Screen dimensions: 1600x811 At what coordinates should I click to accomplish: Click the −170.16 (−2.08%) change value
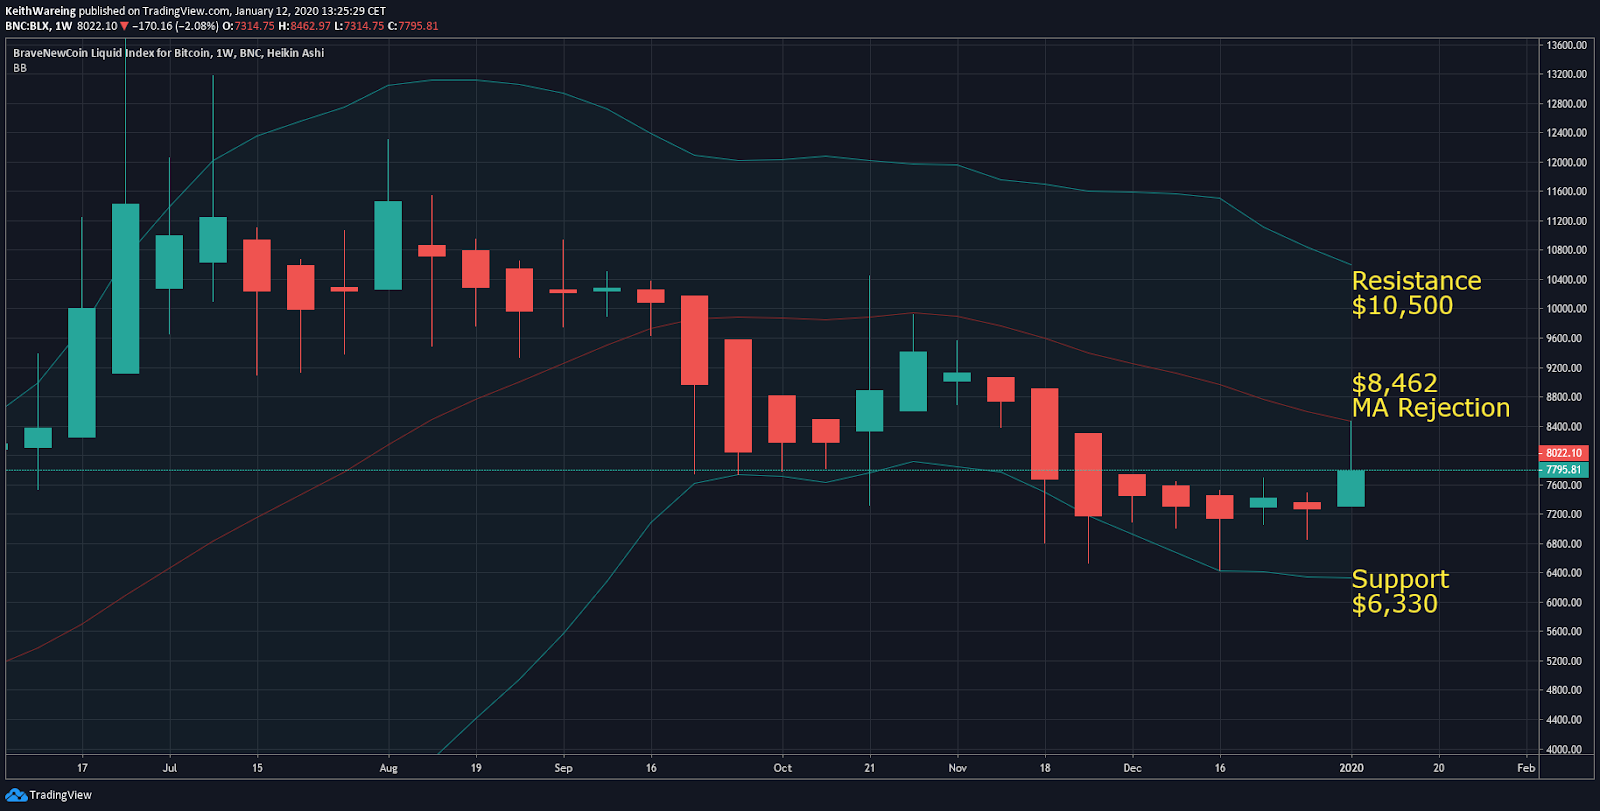coord(176,26)
